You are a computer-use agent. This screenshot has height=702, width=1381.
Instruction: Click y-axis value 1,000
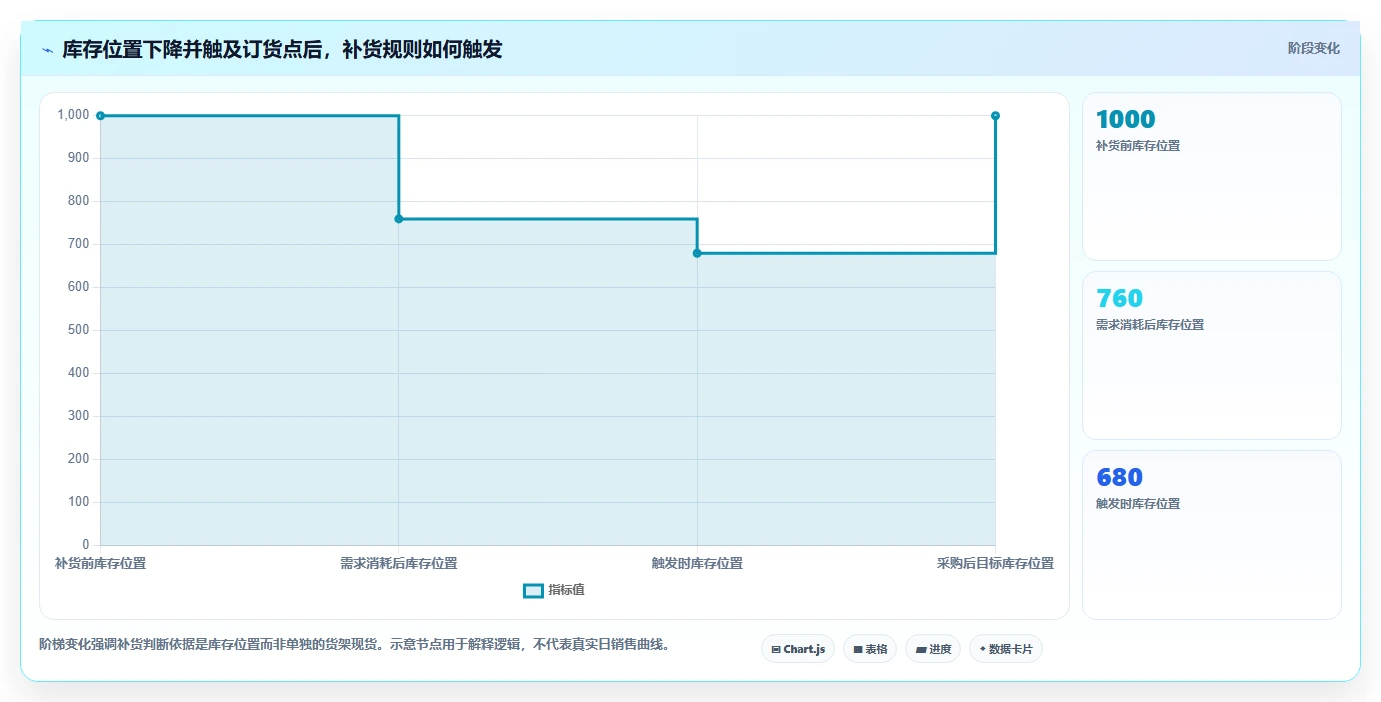click(x=73, y=115)
